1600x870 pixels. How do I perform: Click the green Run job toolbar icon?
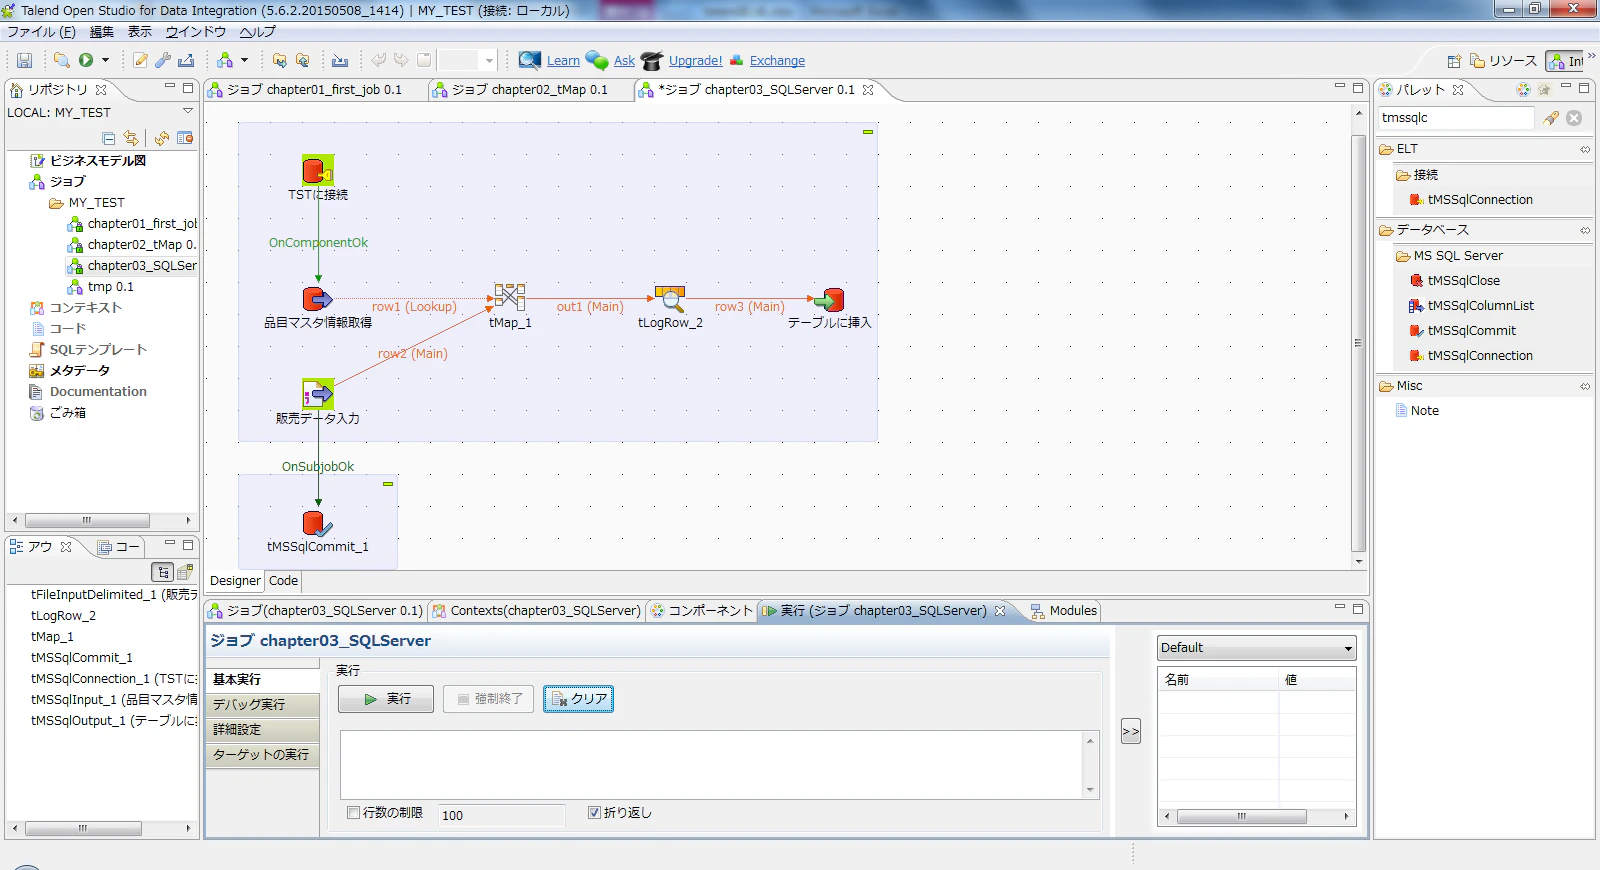click(x=86, y=60)
